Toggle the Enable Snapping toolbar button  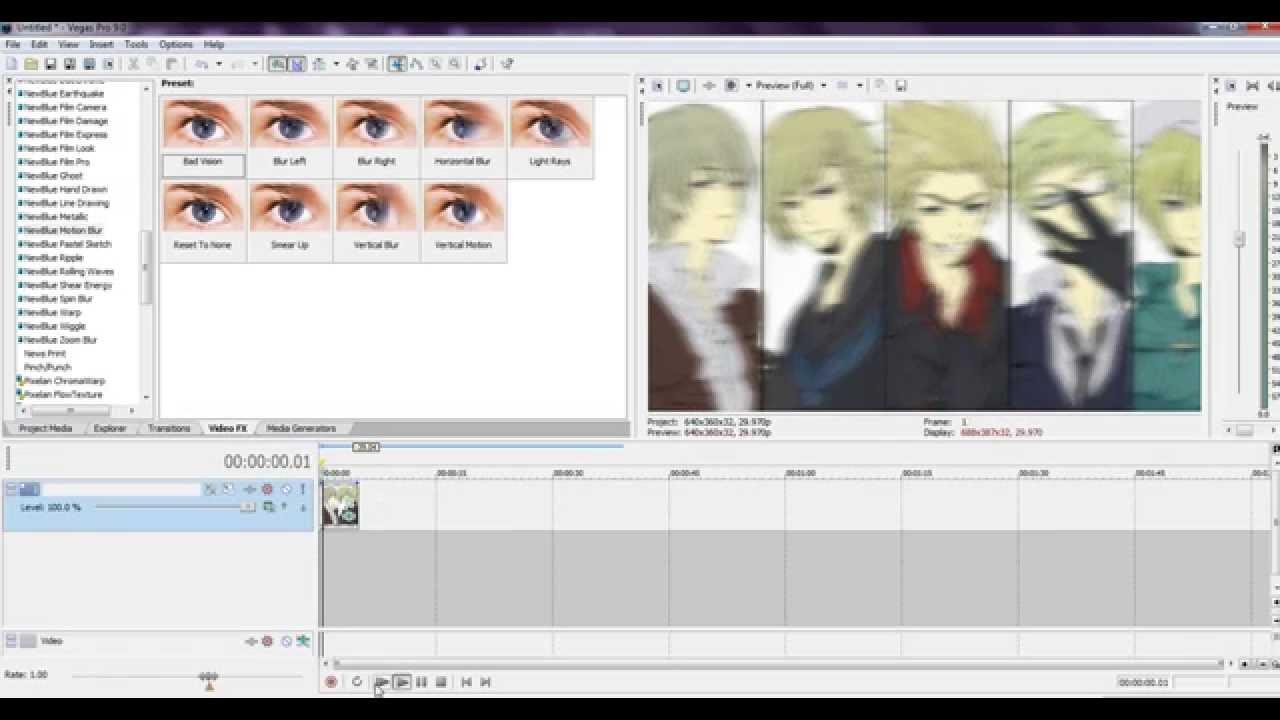277,64
